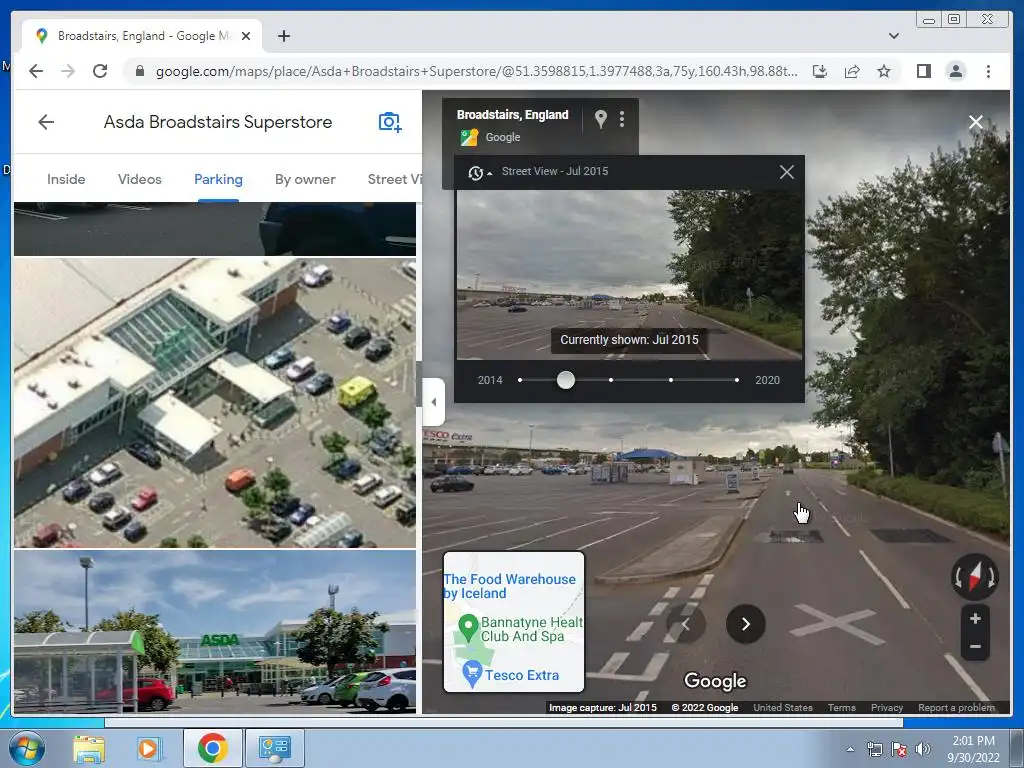Open the Windows Start button

tap(26, 748)
